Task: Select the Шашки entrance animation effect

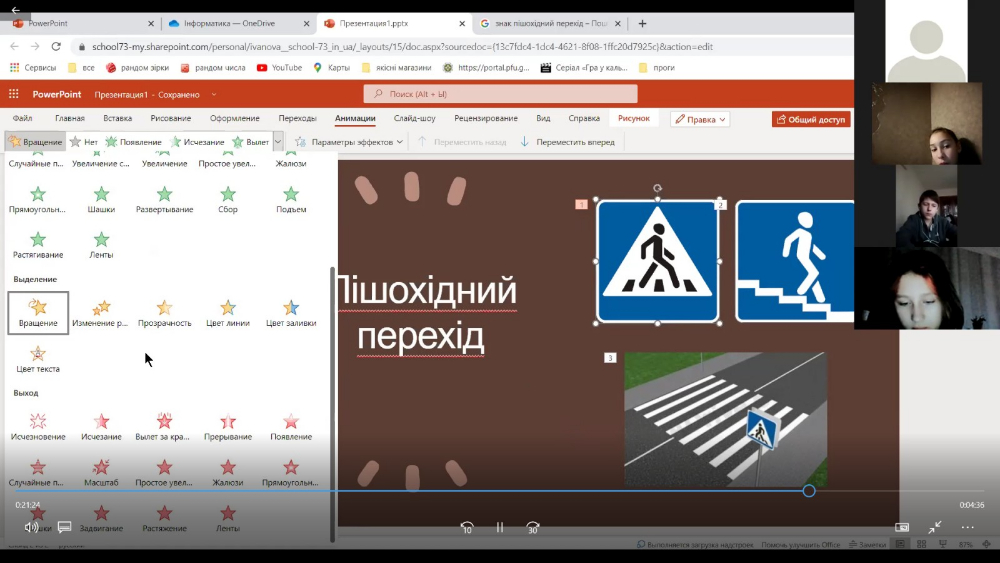Action: [x=101, y=200]
